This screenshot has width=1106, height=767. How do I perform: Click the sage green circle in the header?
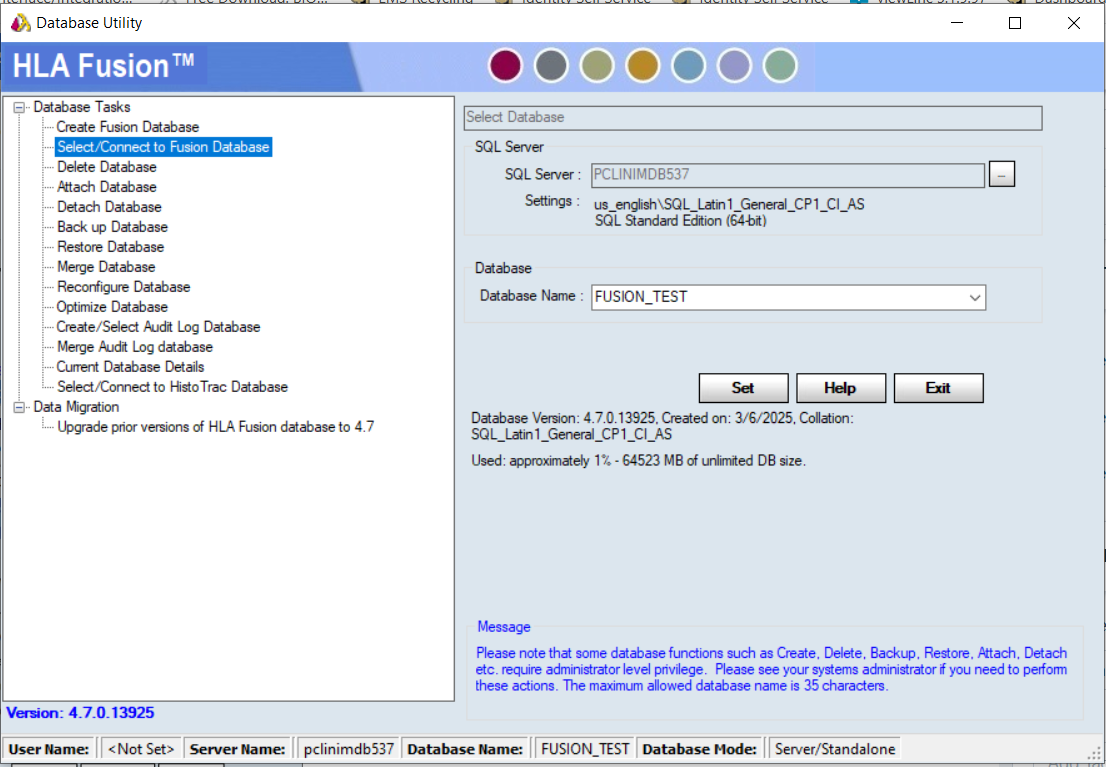780,66
